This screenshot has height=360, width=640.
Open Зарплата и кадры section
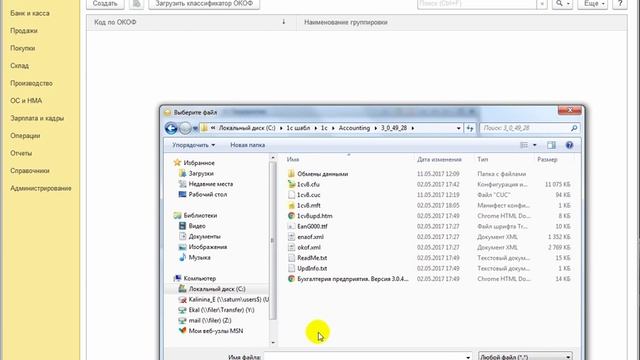click(x=37, y=118)
